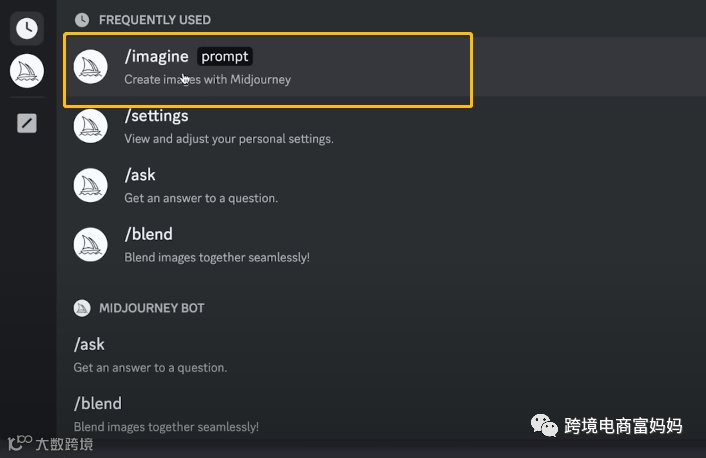Select /blend in Midjourney Bot section
706x458 pixels.
click(x=97, y=404)
